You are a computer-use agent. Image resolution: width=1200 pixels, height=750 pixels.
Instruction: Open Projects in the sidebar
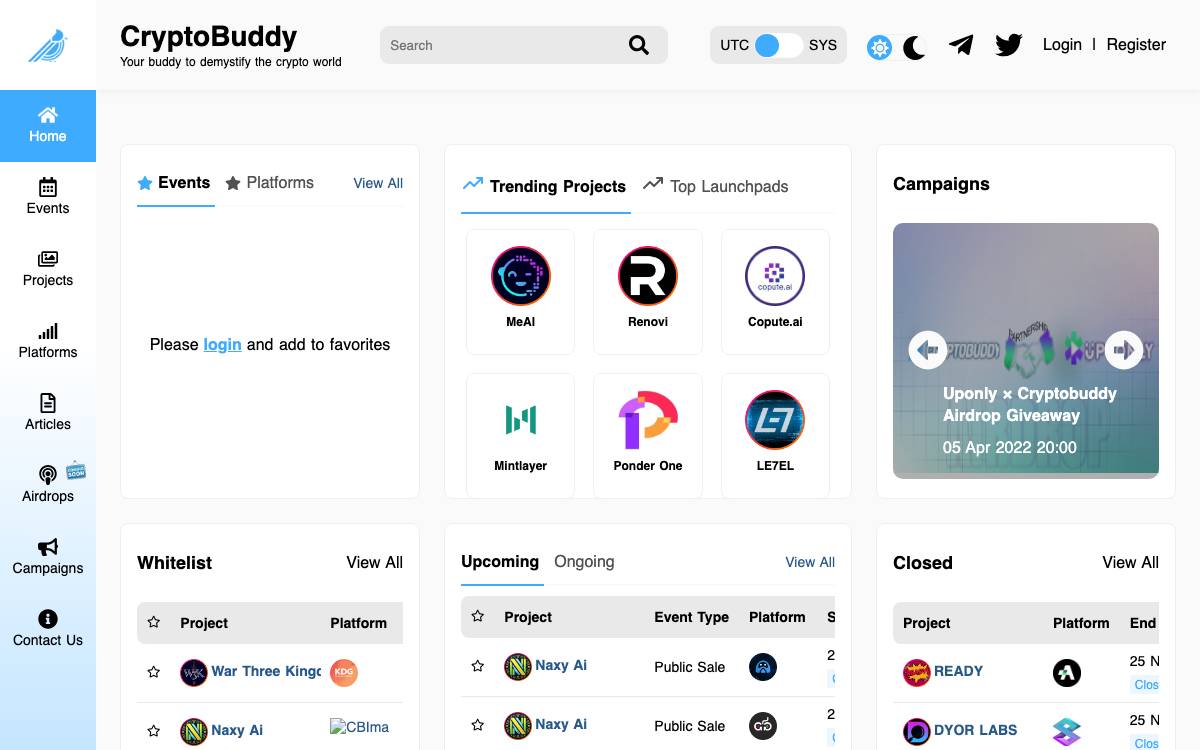click(48, 269)
